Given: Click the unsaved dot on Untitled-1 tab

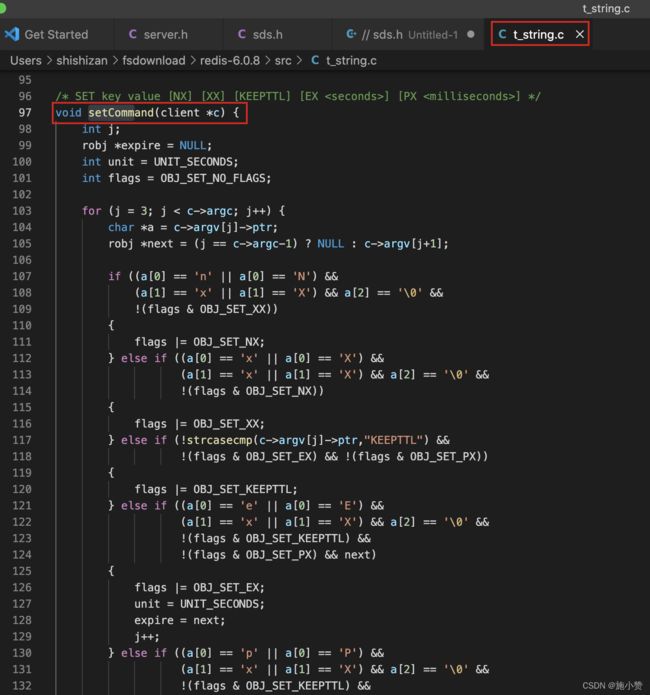Looking at the screenshot, I should pos(470,34).
